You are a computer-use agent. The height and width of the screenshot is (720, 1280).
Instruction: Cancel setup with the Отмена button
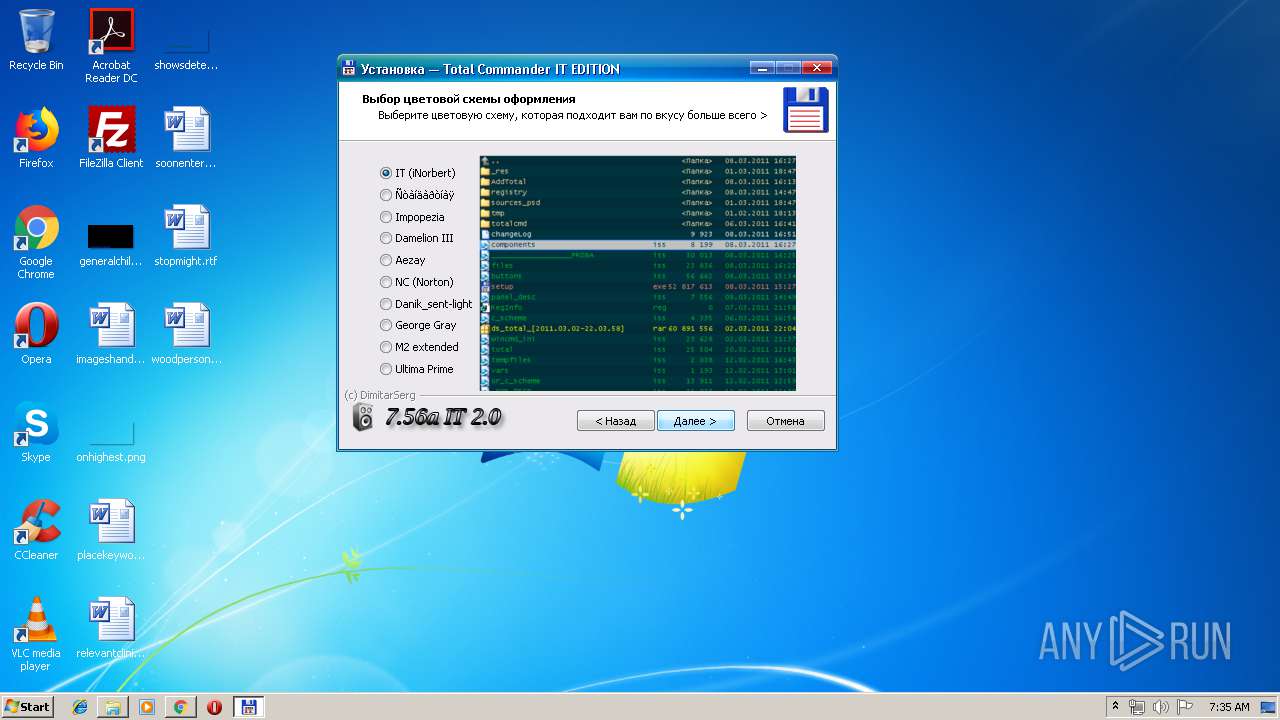point(786,421)
